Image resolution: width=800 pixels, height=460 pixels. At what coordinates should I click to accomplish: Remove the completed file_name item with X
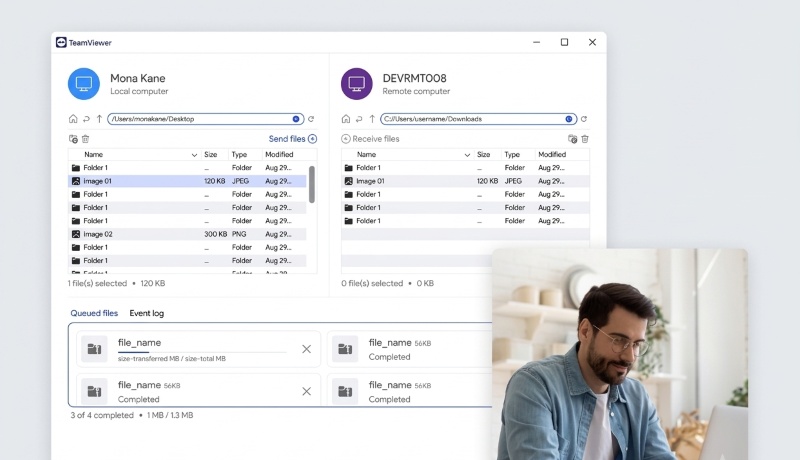coord(306,391)
